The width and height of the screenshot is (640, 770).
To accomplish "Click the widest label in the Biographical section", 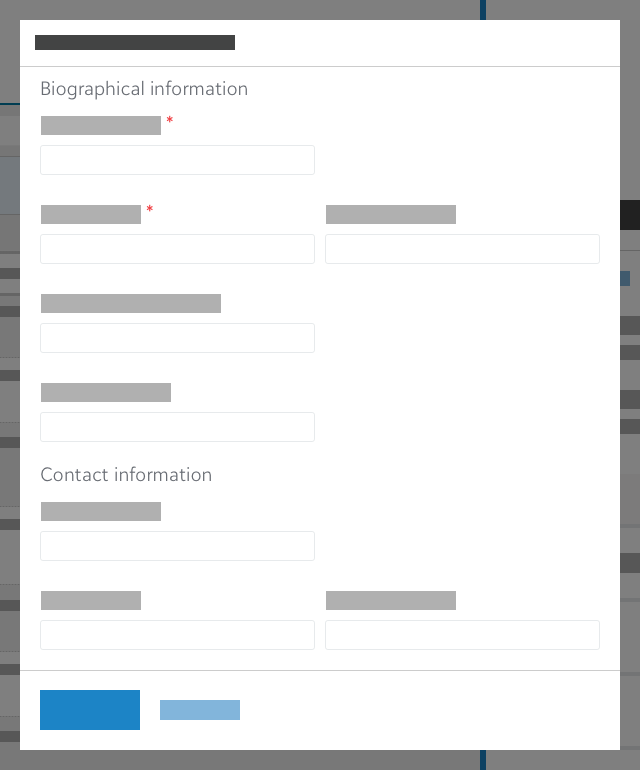I will pos(131,303).
